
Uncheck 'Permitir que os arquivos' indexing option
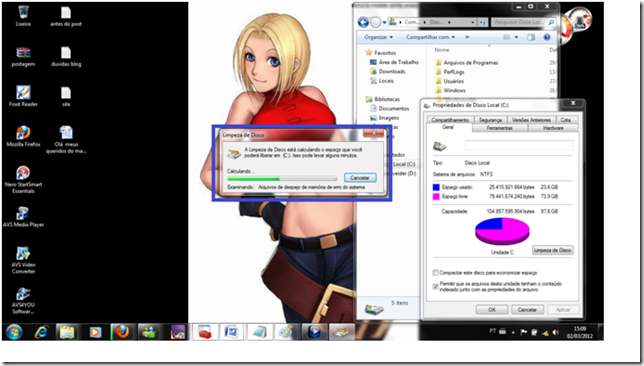point(436,286)
